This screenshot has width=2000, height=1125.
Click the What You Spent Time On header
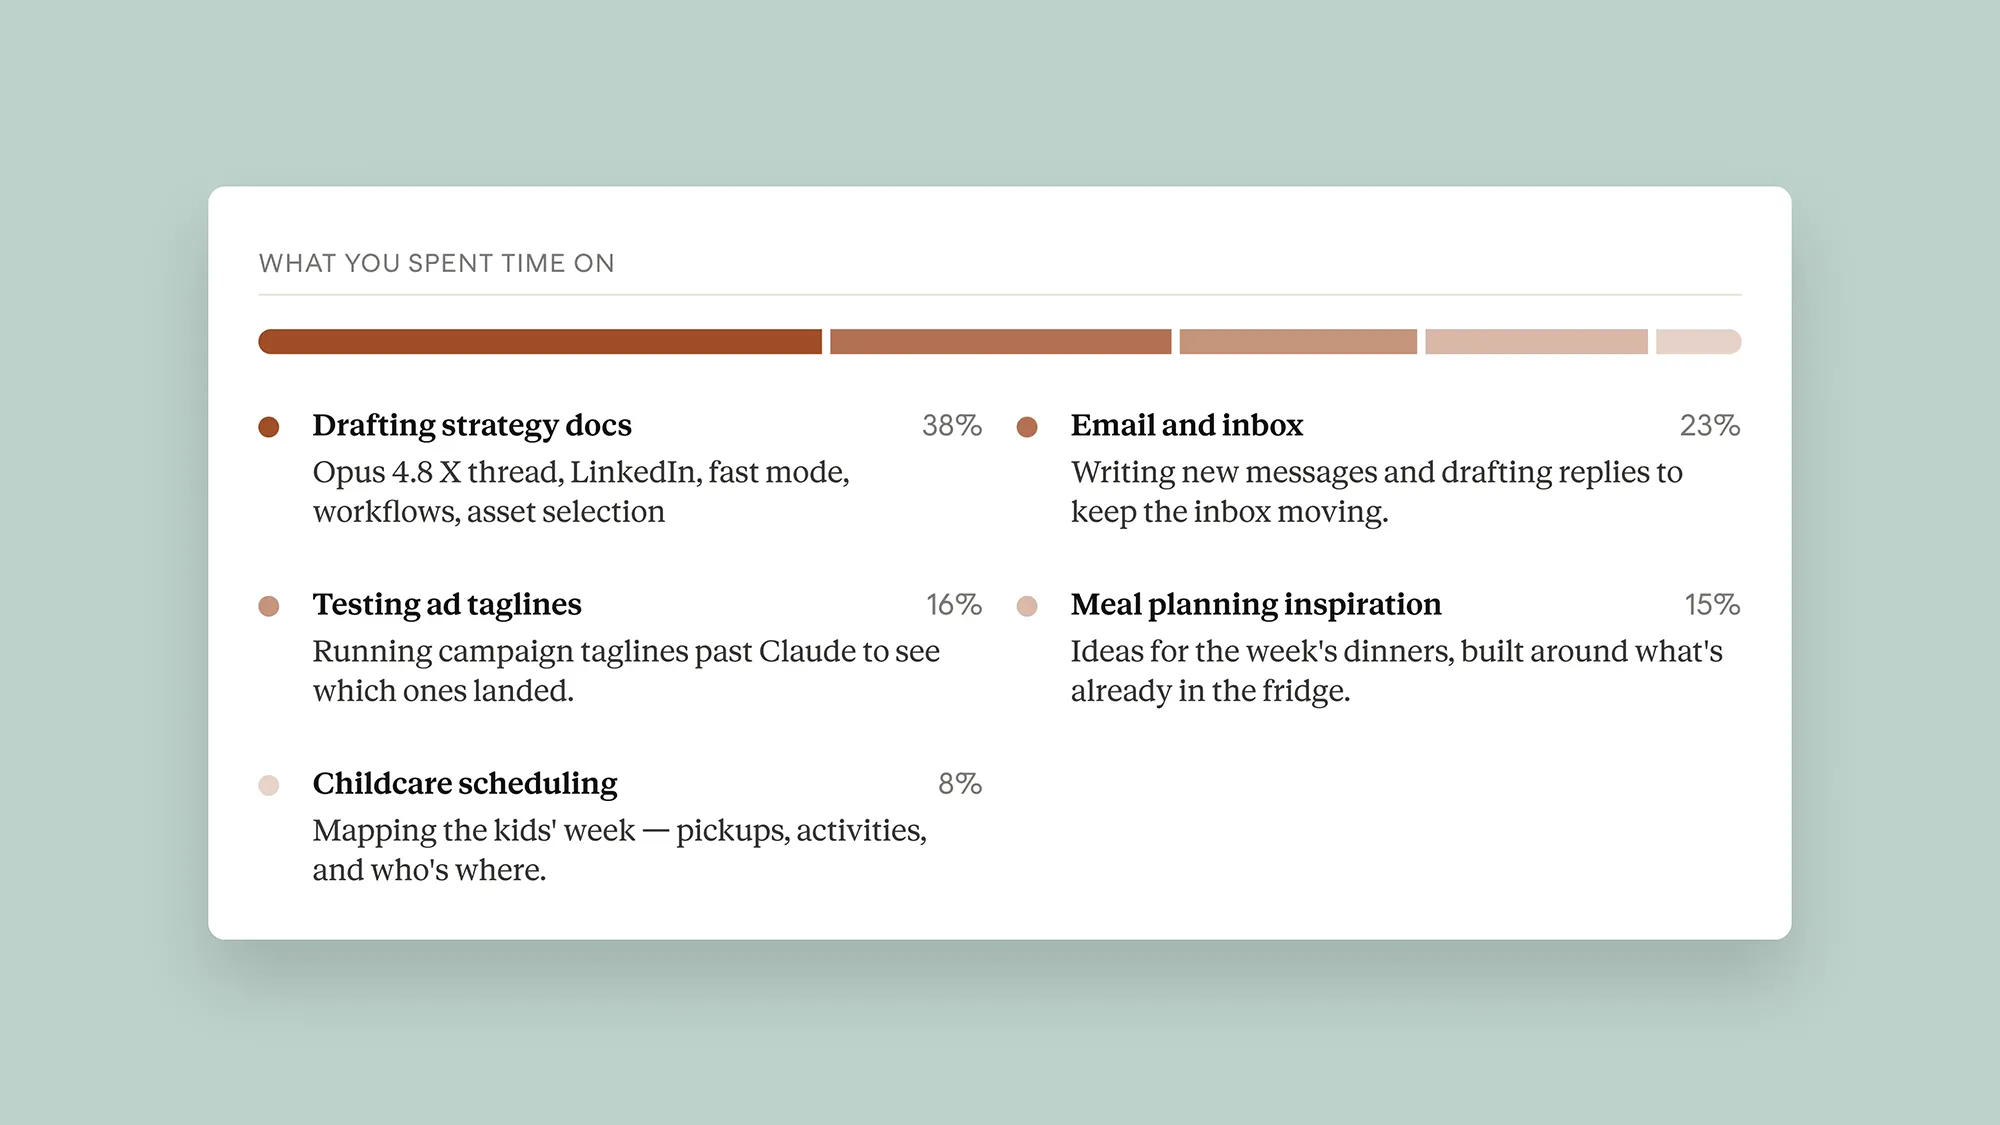(x=437, y=263)
